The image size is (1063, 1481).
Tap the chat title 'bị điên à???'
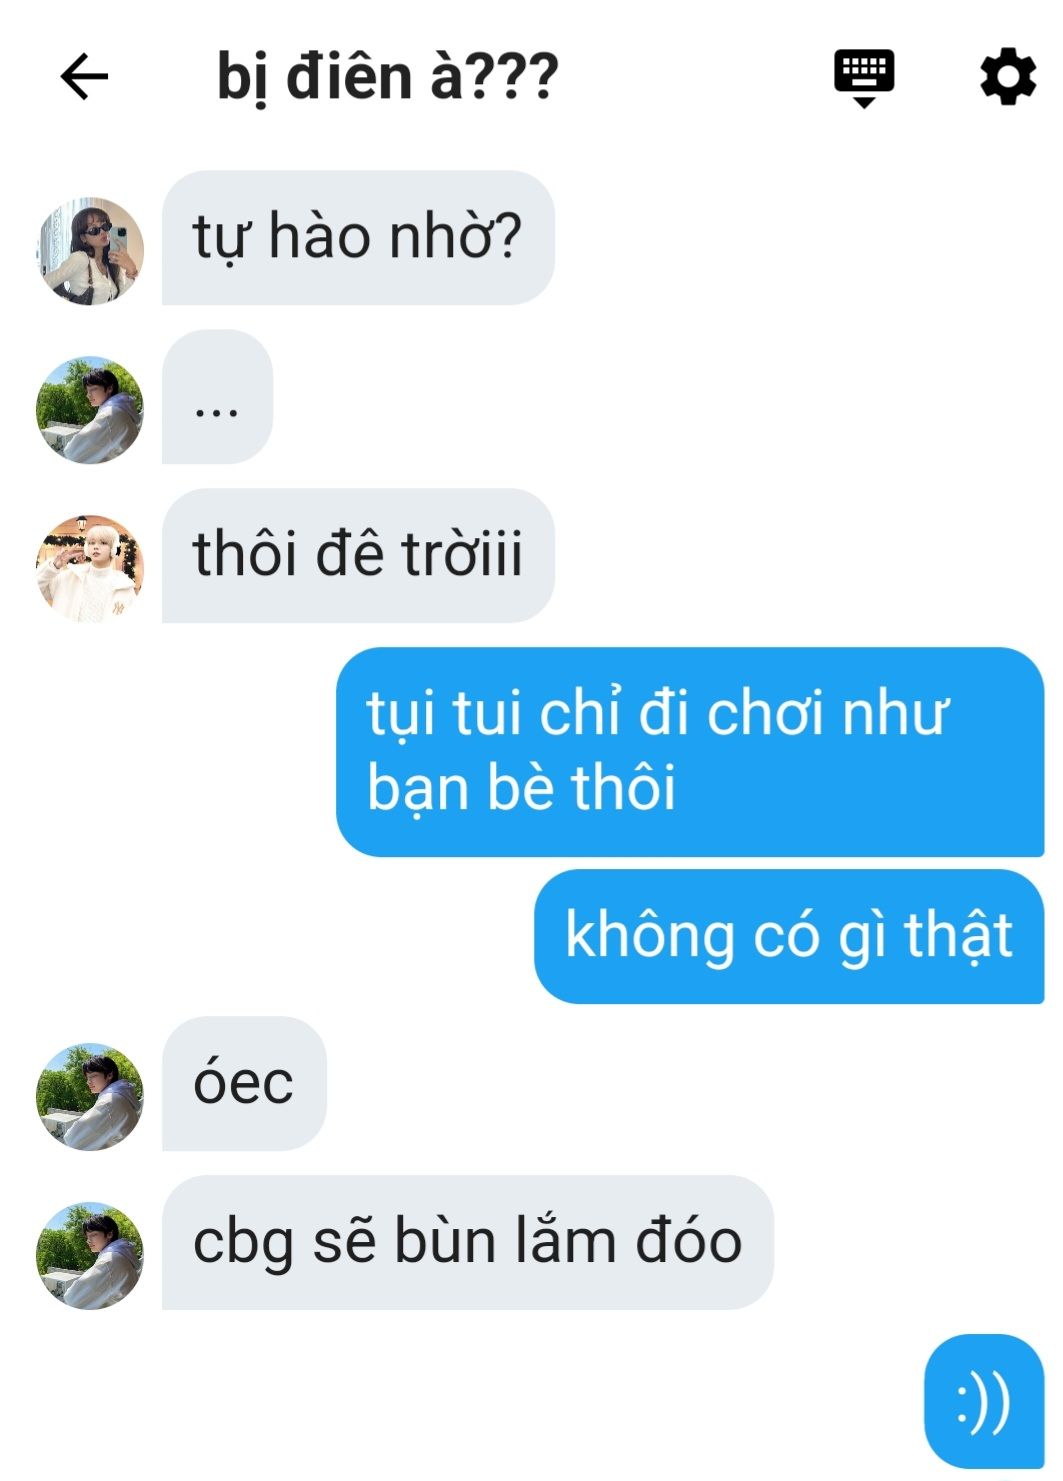[x=388, y=78]
